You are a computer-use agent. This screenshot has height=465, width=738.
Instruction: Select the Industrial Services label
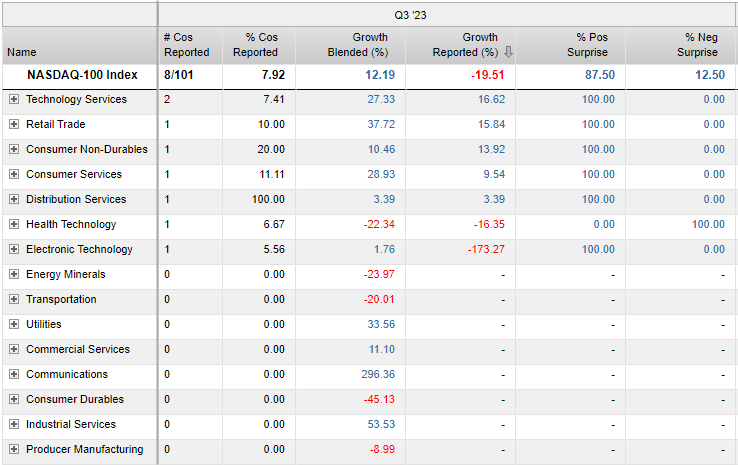(71, 424)
